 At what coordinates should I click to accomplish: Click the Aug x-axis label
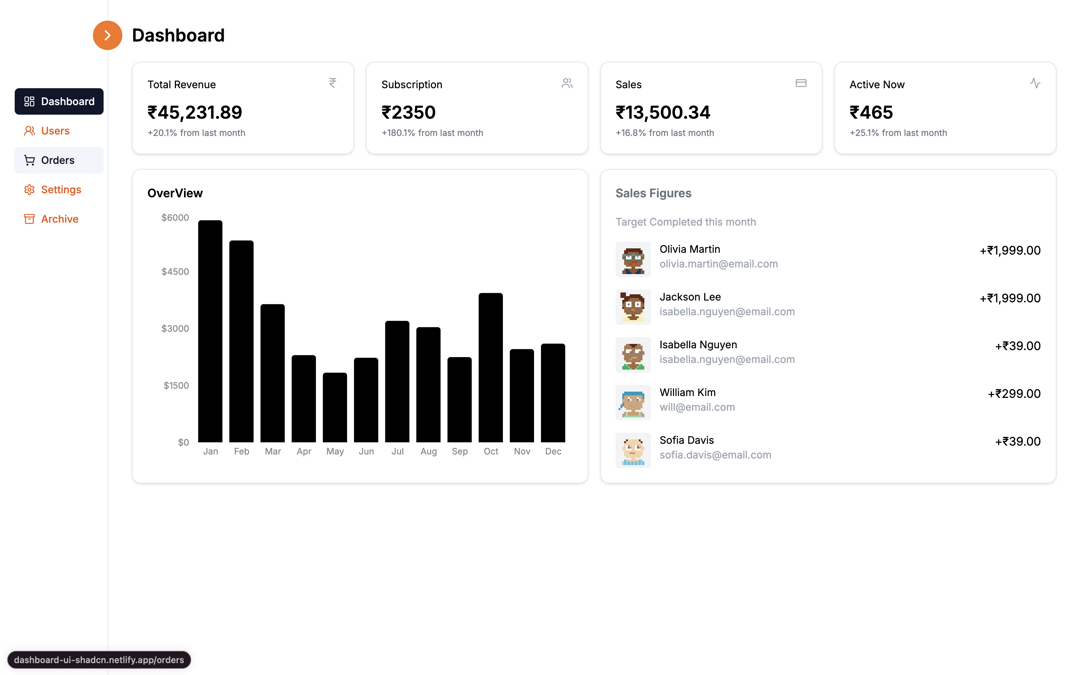point(428,451)
